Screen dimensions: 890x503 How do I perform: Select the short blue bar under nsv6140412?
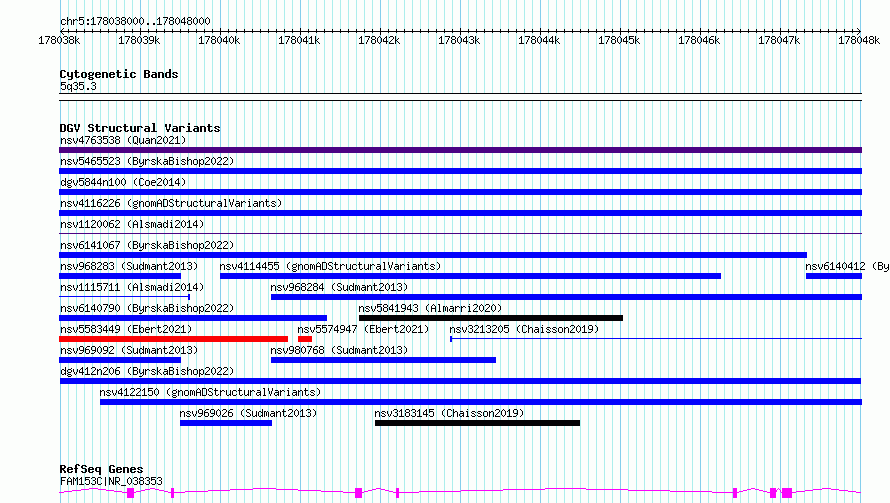click(834, 276)
